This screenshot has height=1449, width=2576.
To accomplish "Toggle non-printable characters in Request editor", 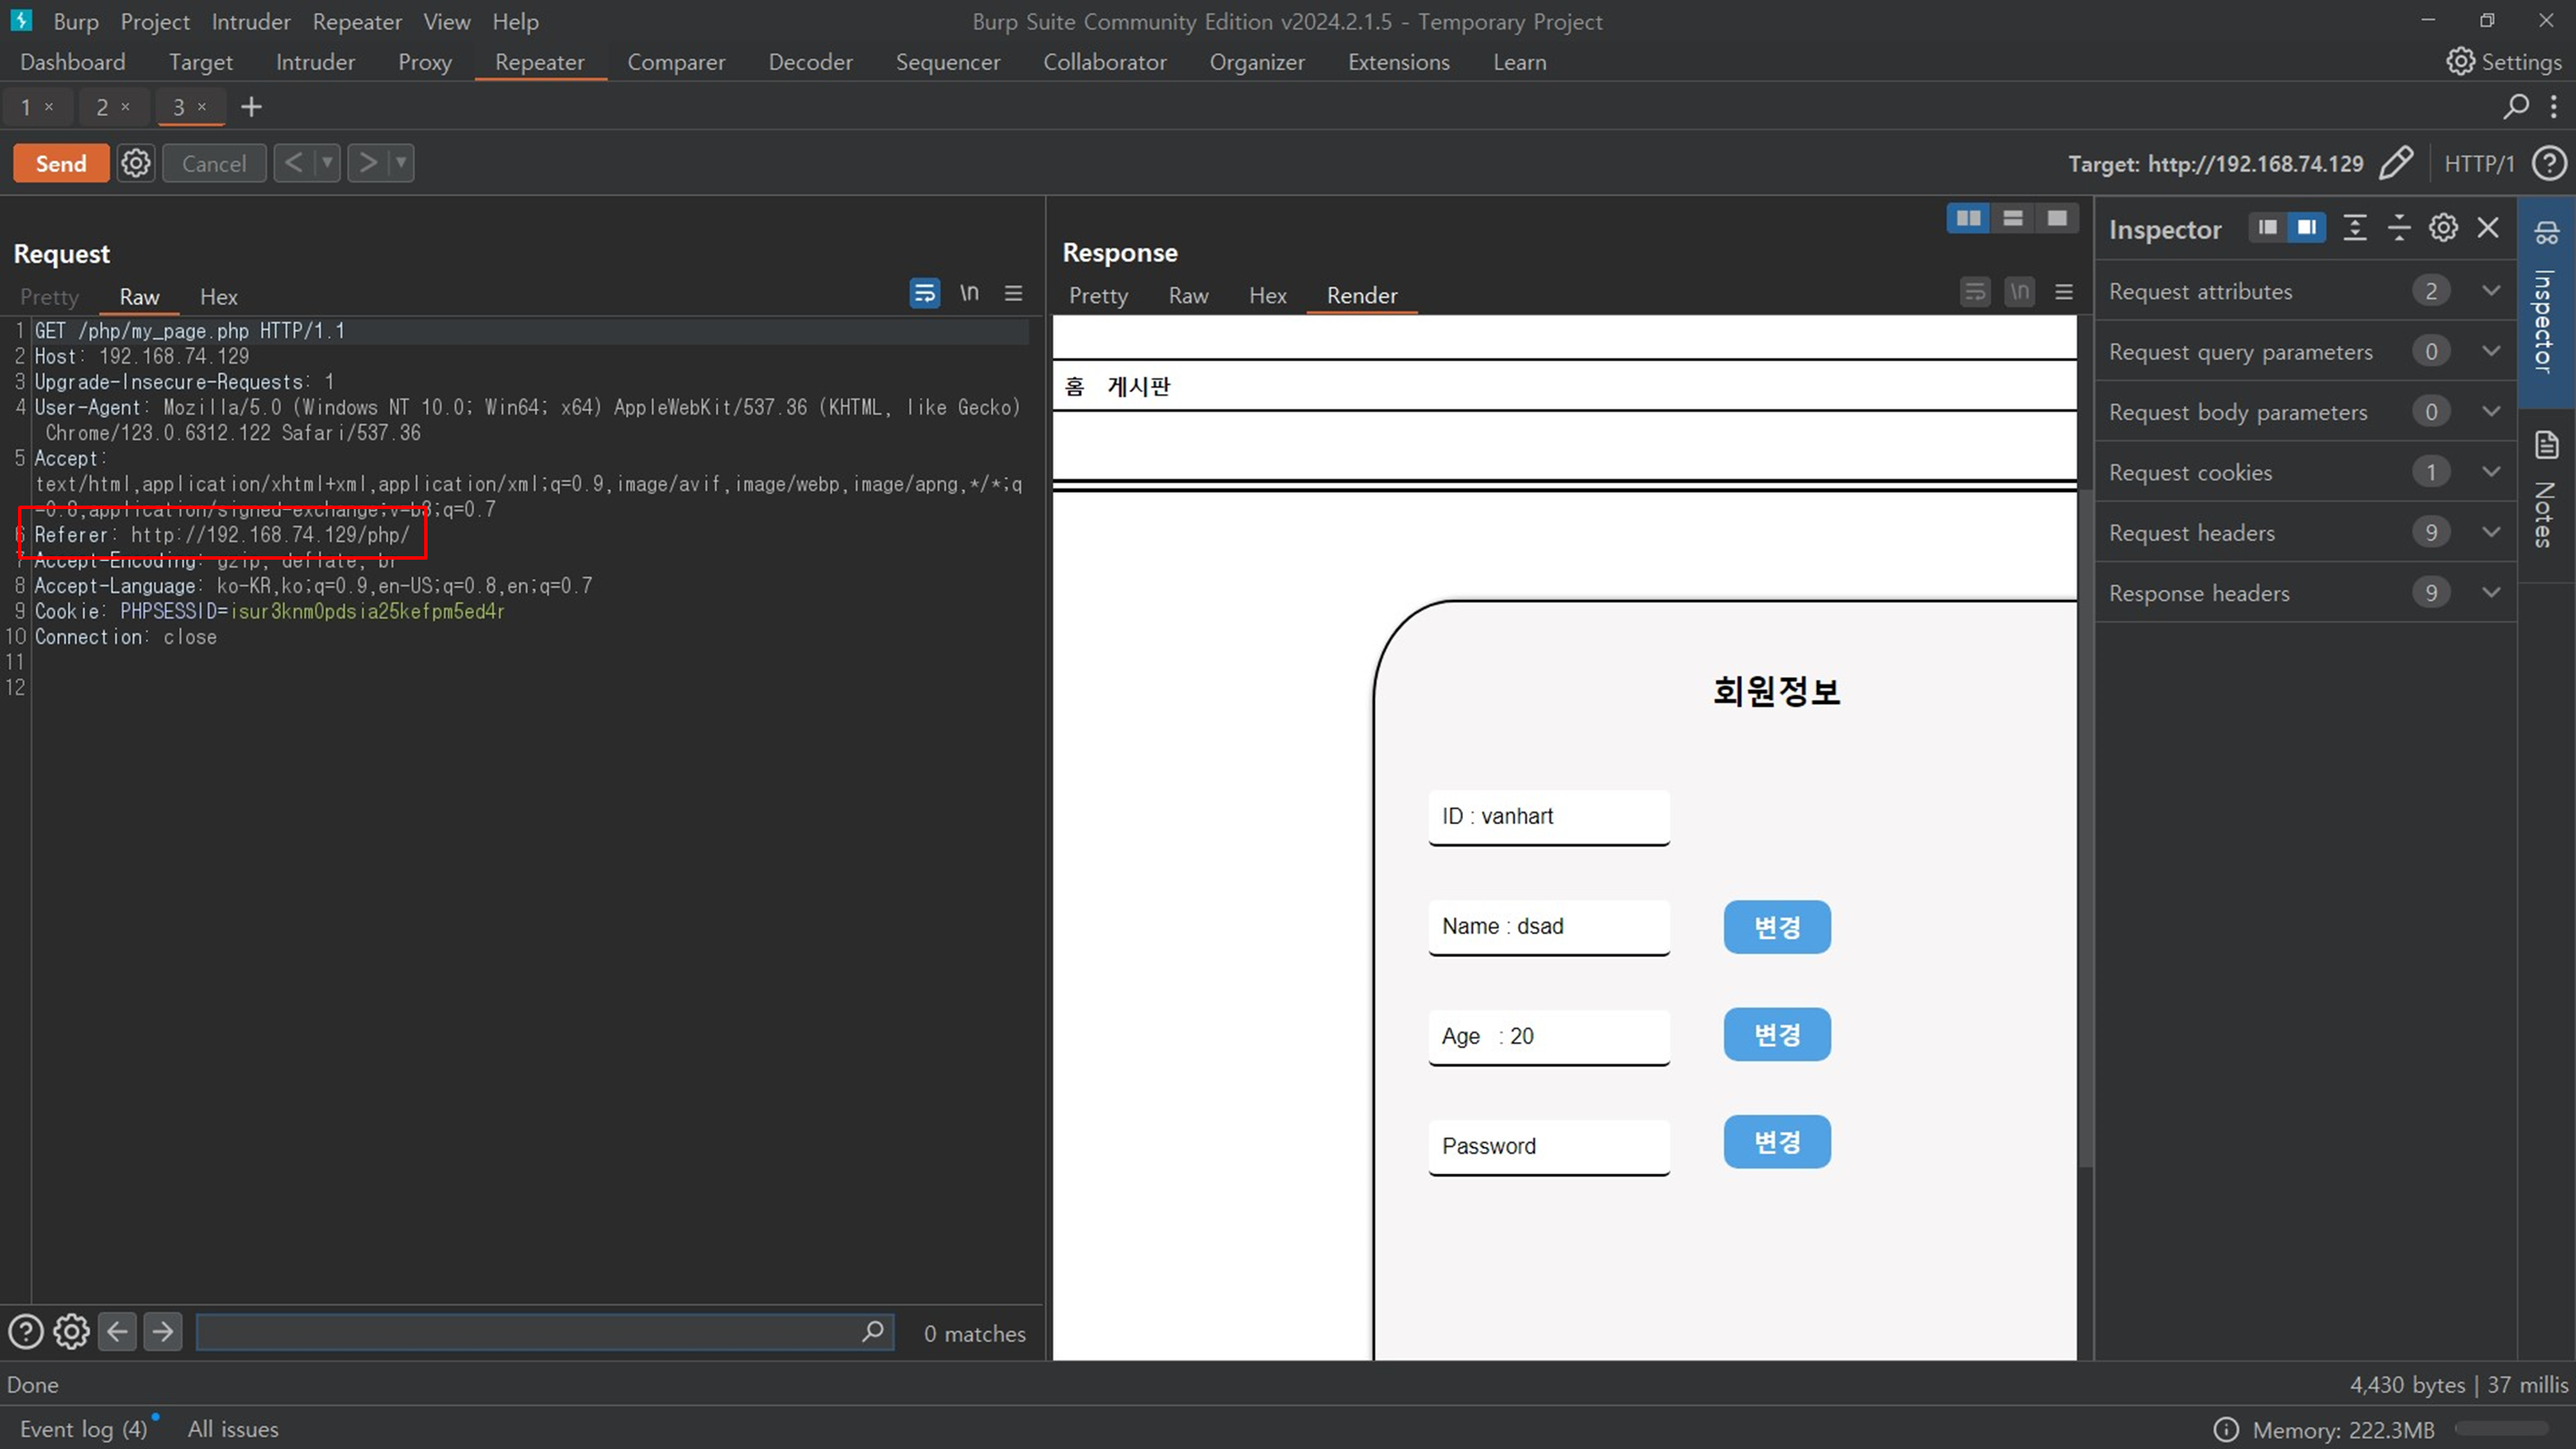I will pyautogui.click(x=969, y=293).
